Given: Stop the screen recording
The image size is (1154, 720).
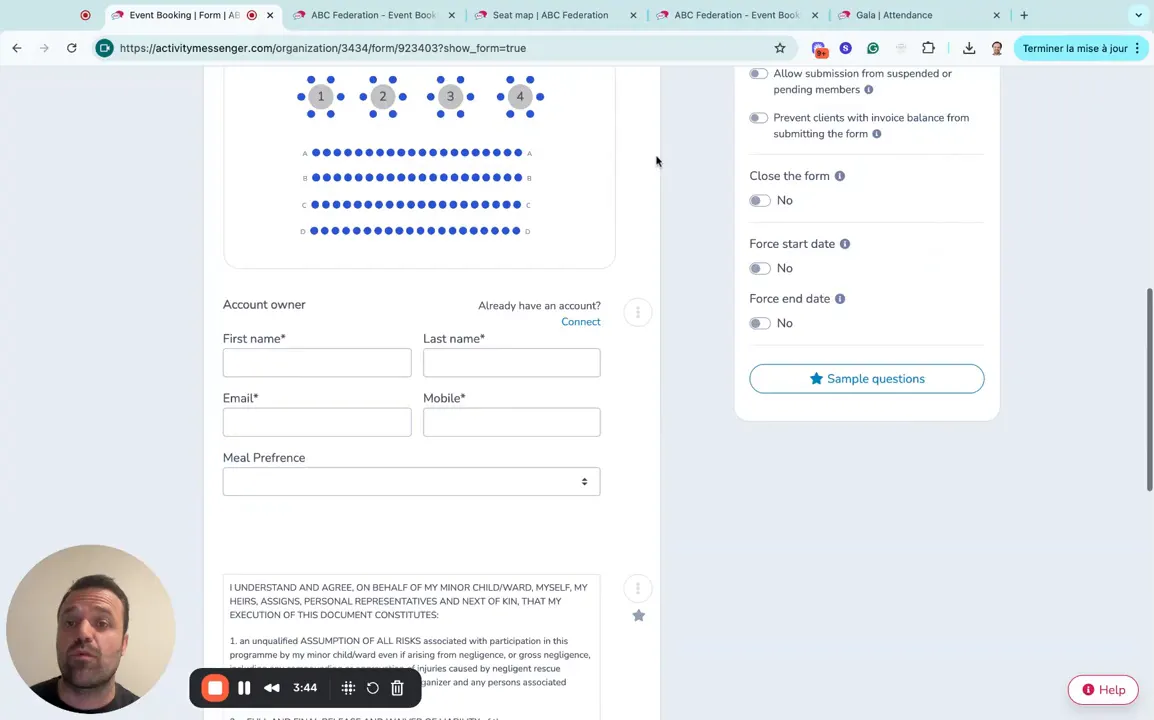Looking at the screenshot, I should pos(215,687).
